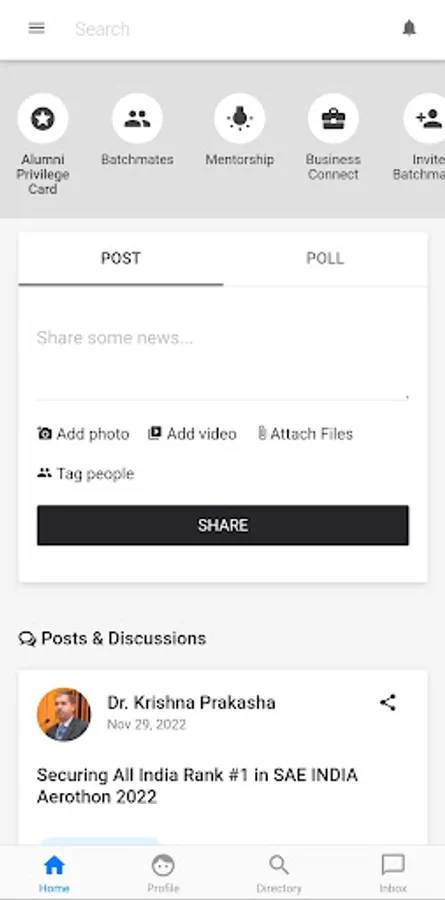Add video to the post

(x=192, y=434)
